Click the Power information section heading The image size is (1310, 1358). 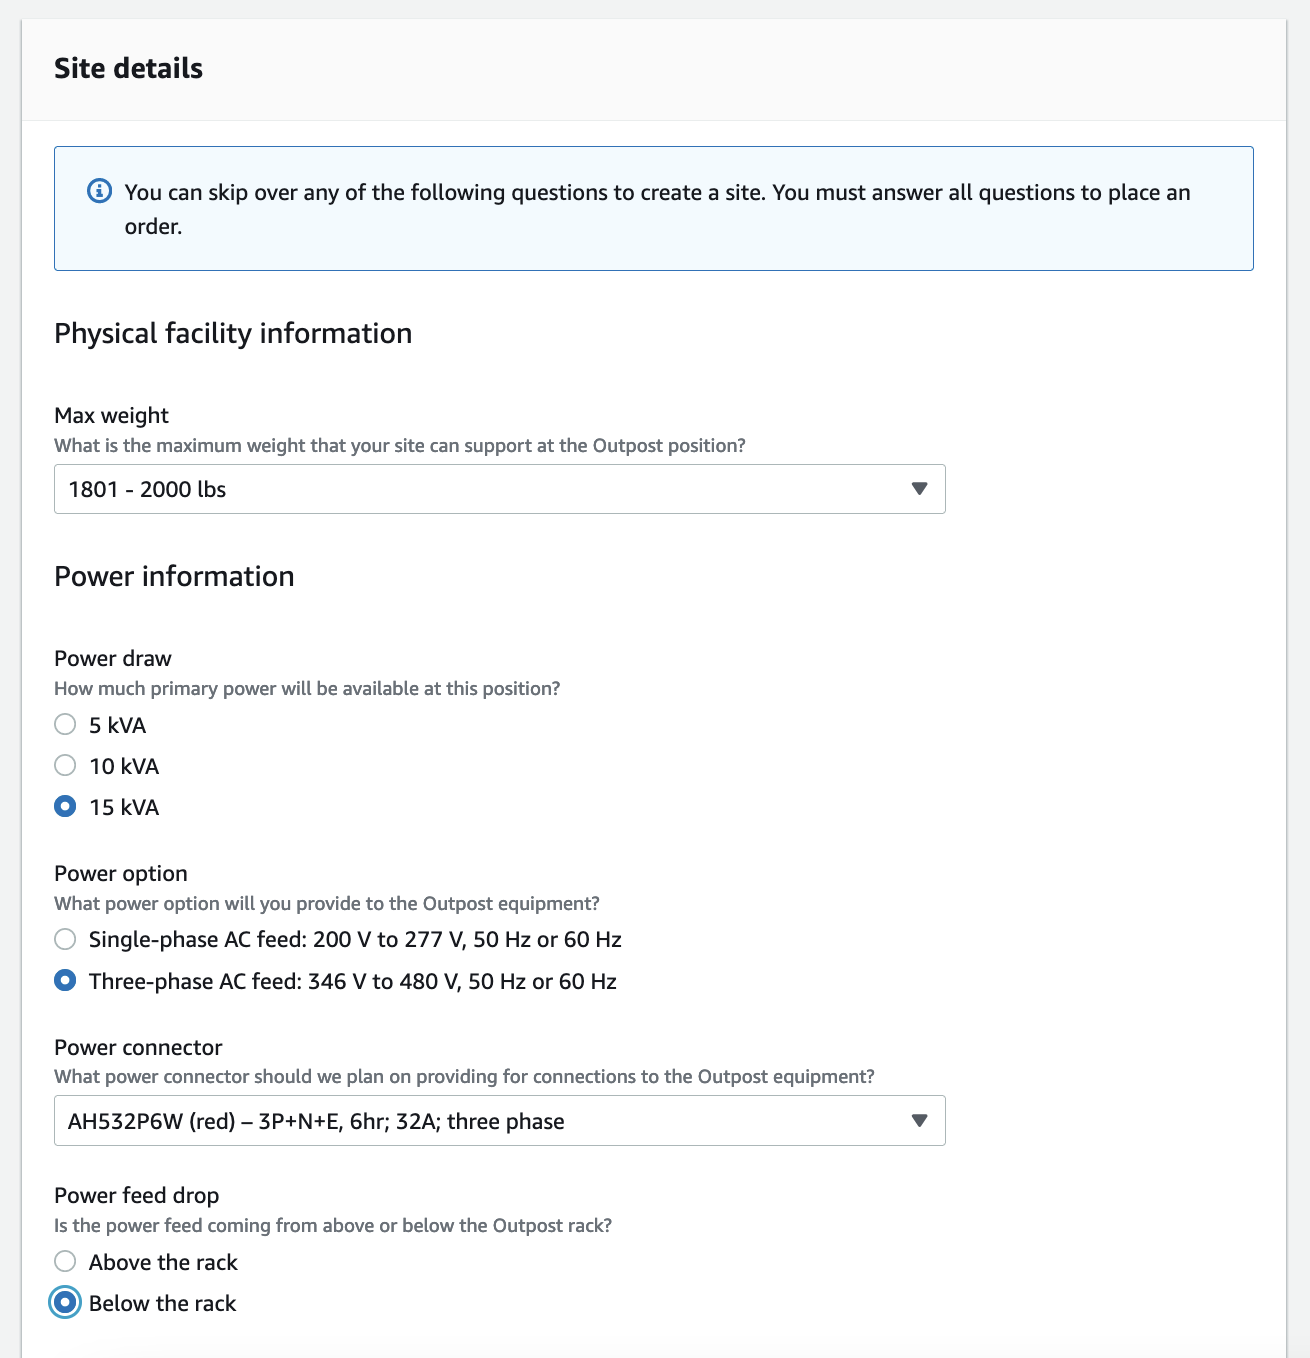[174, 576]
